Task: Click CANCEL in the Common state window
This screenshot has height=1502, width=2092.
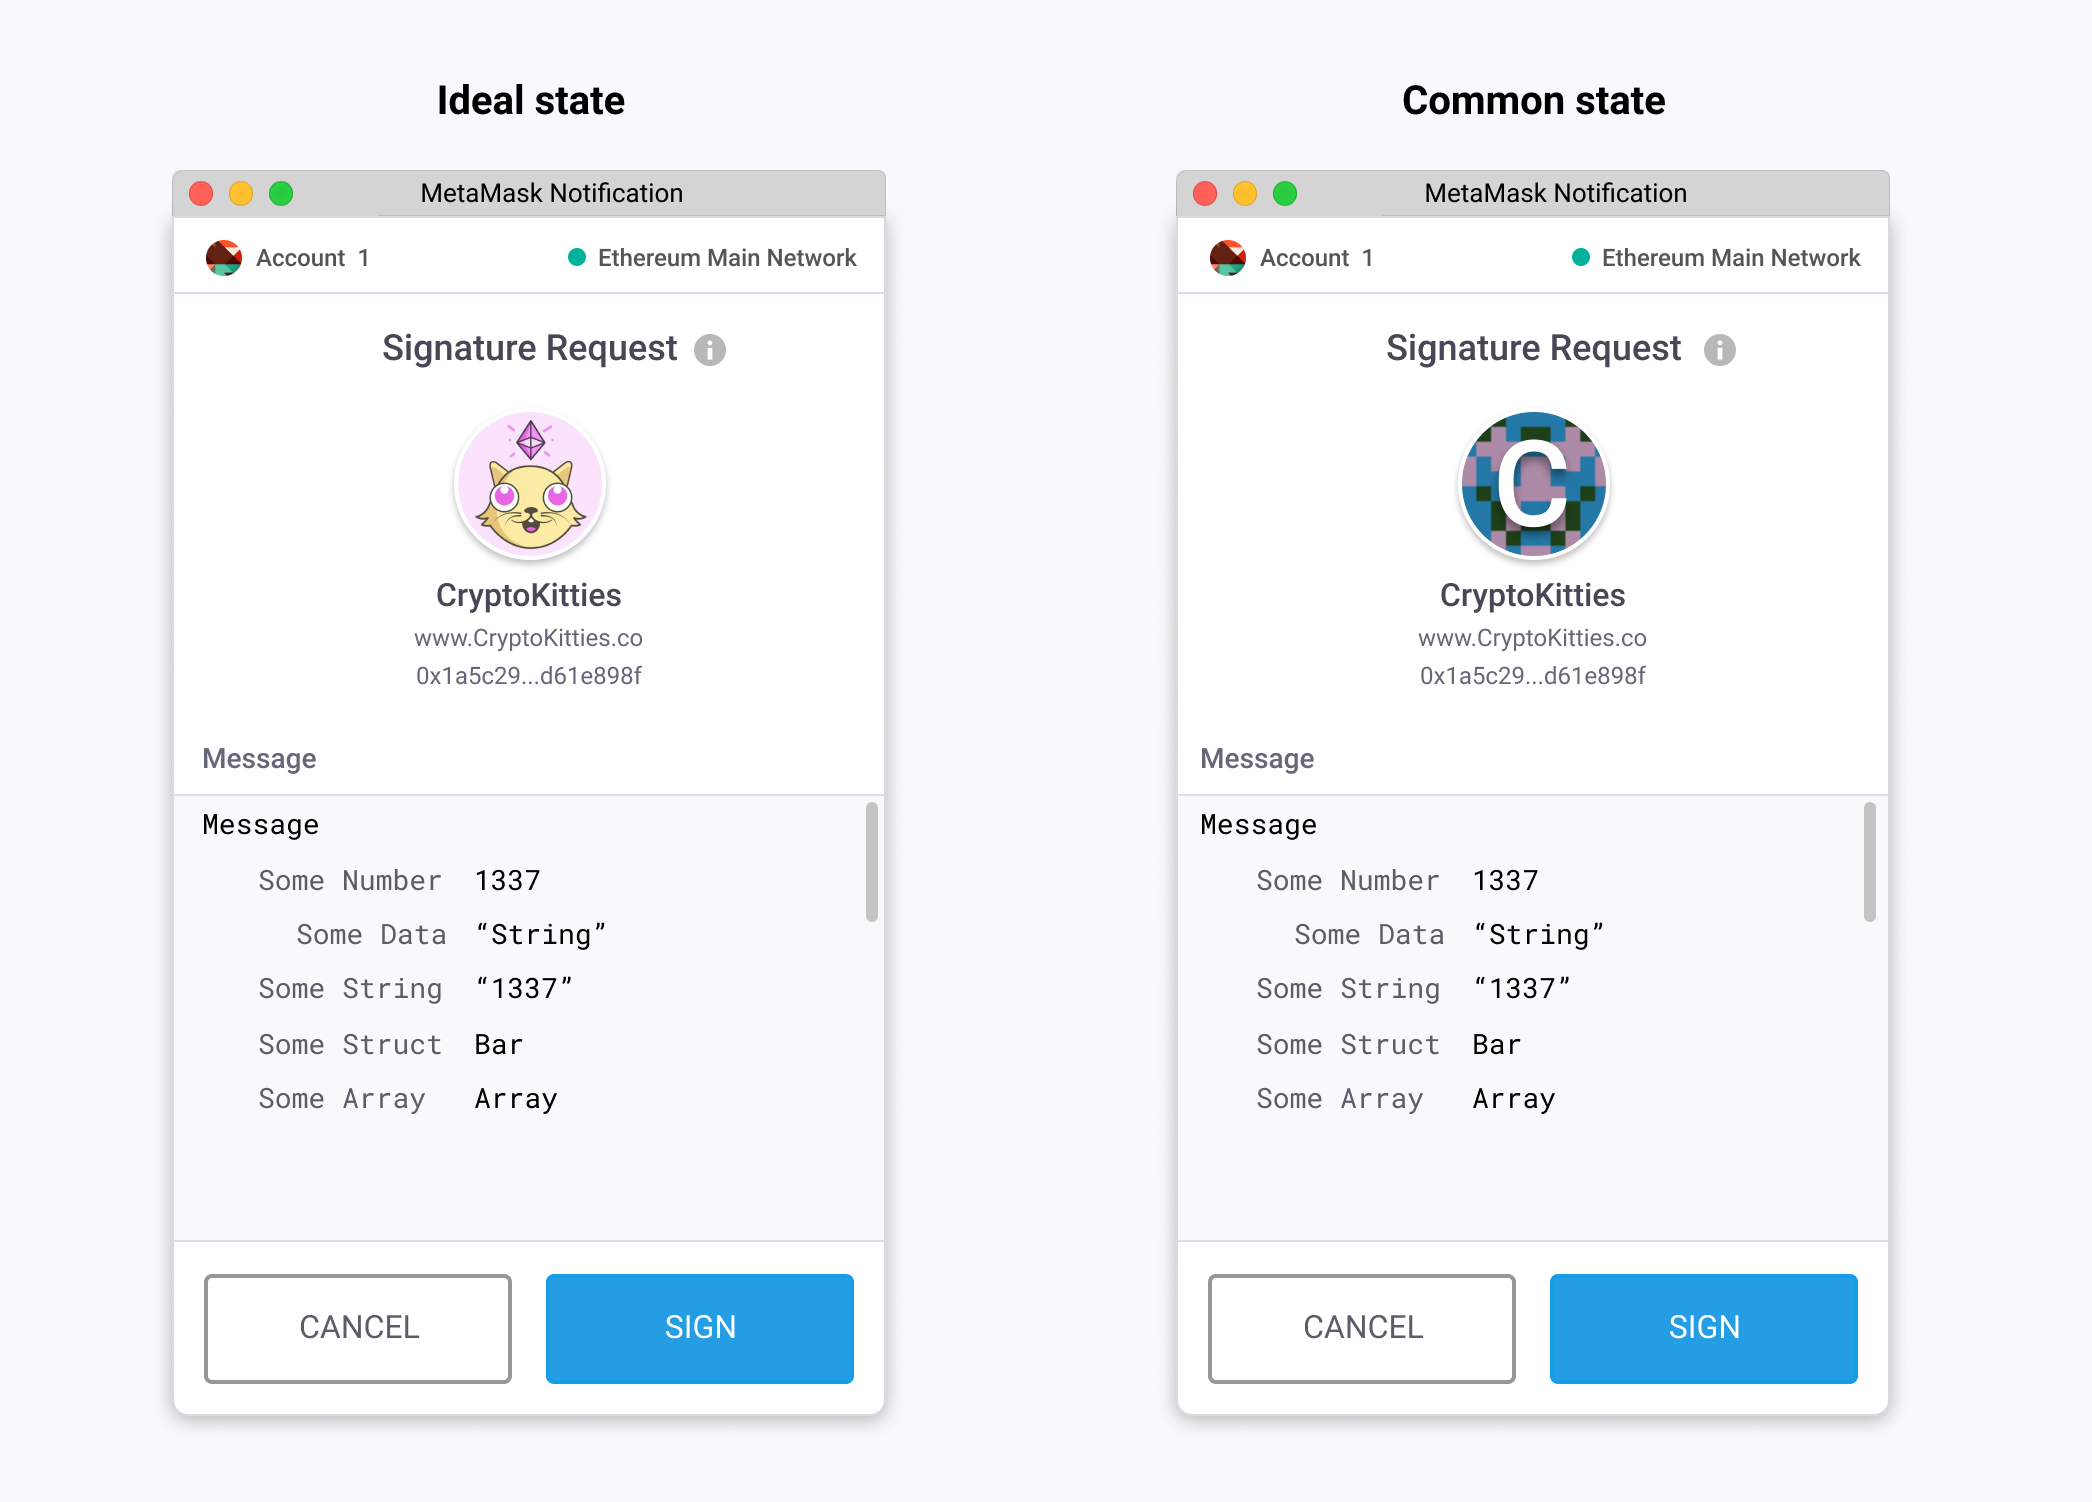Action: point(1361,1328)
